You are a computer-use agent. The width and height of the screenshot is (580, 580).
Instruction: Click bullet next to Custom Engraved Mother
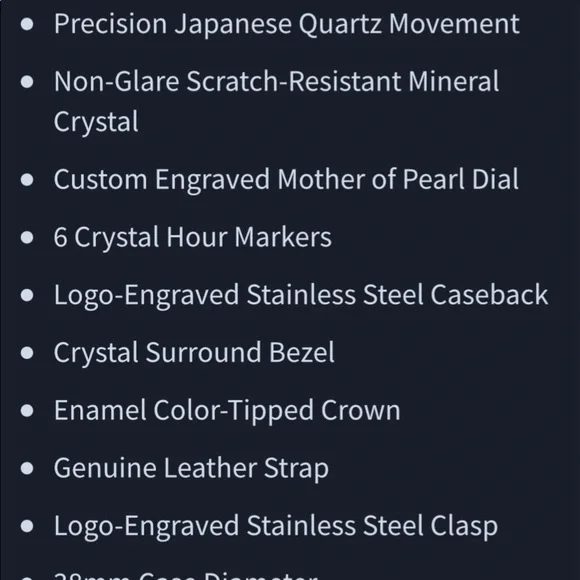click(x=27, y=180)
